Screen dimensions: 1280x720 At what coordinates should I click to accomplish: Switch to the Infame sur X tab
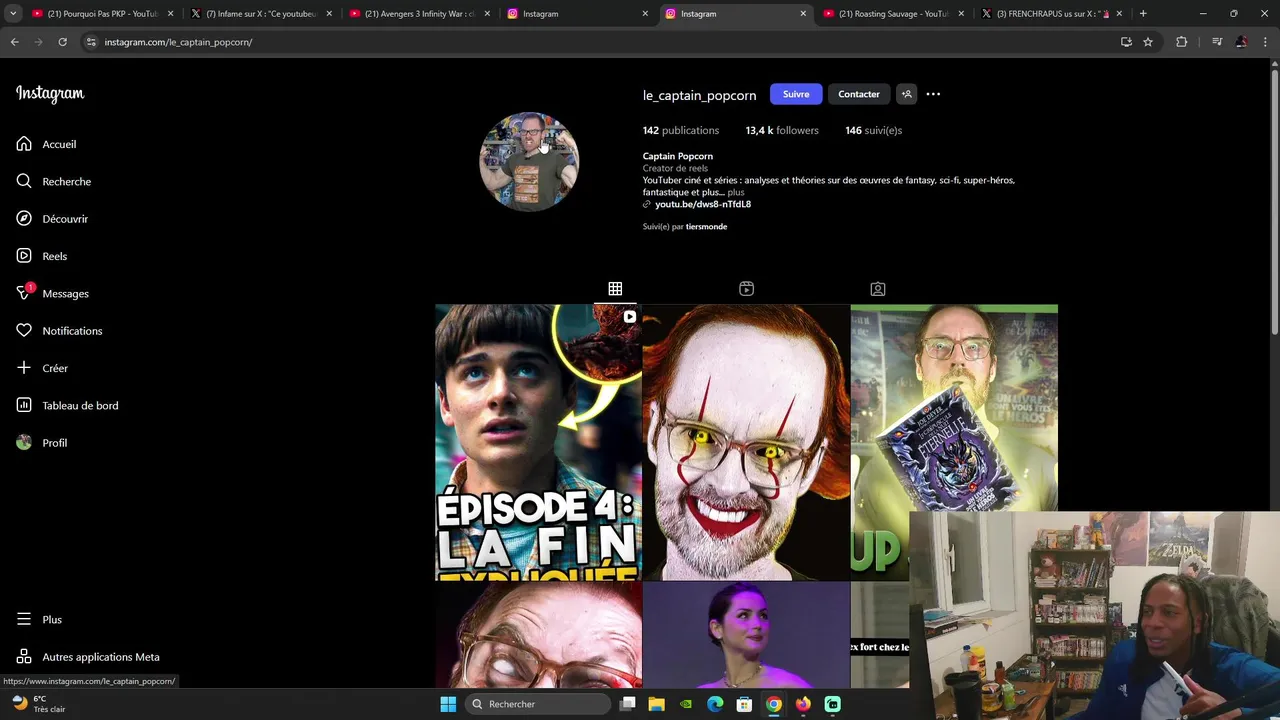click(x=260, y=14)
